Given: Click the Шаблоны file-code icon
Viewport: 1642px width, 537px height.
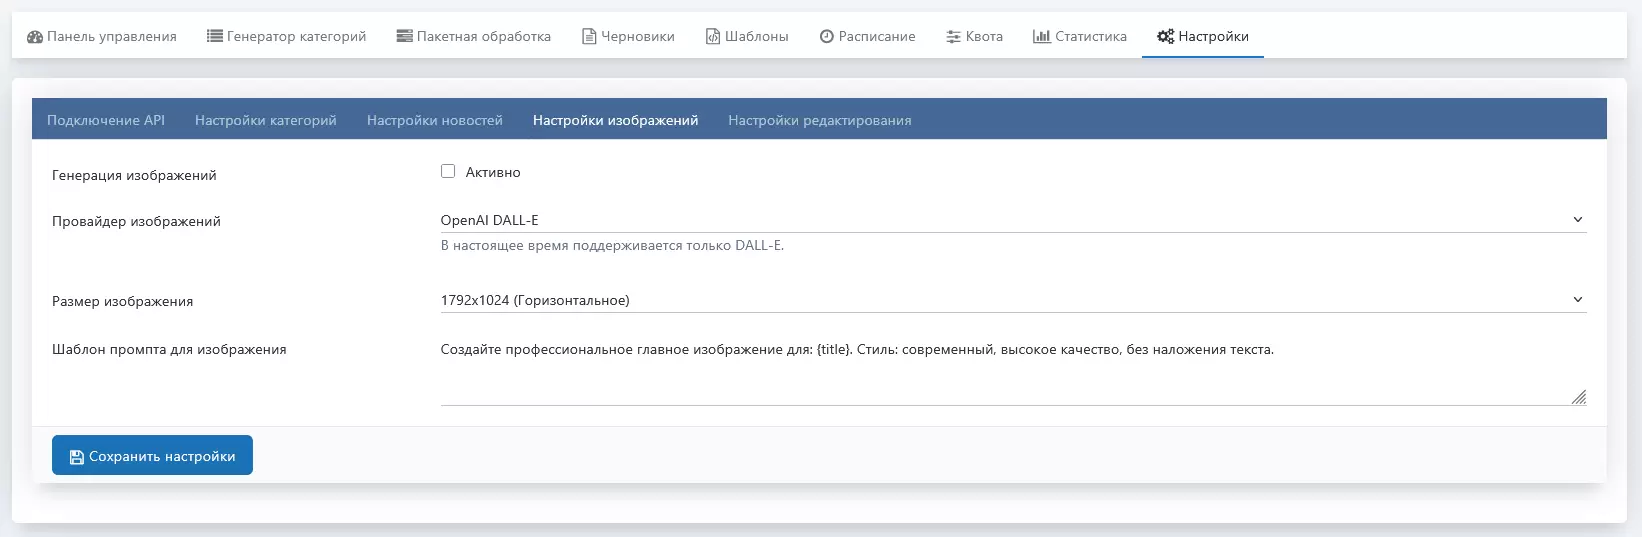Looking at the screenshot, I should pos(713,37).
